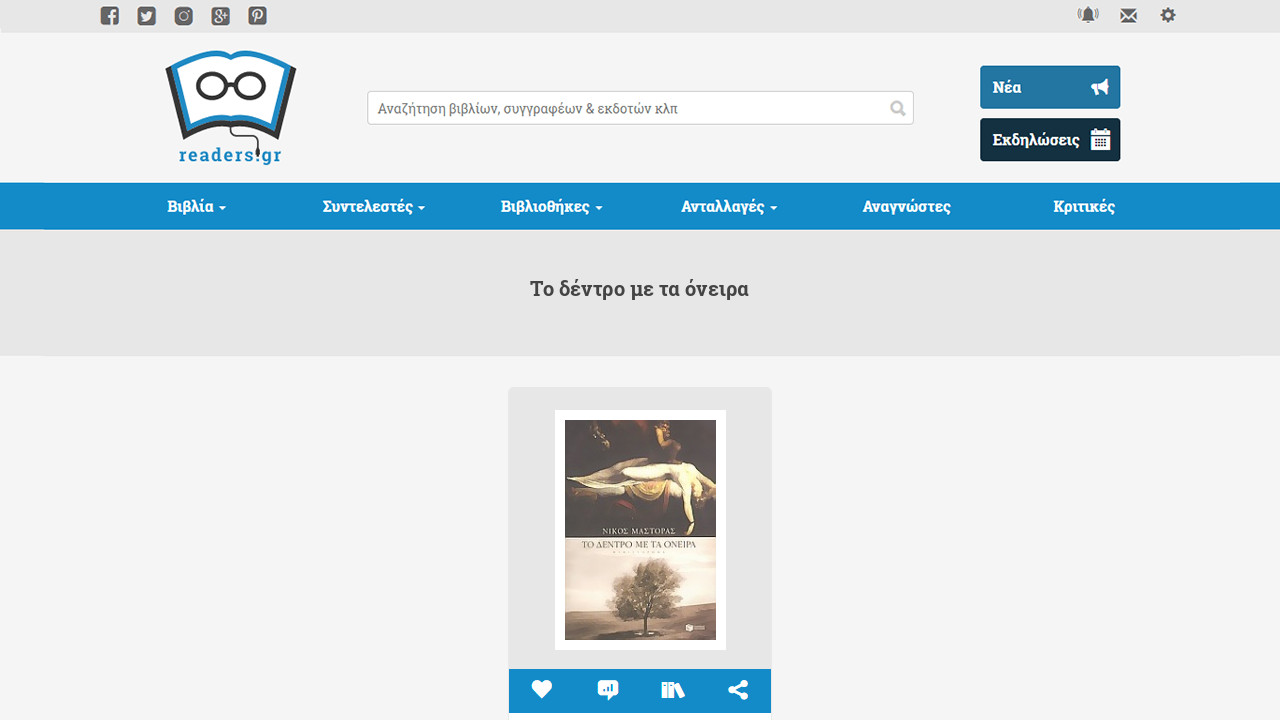Screen dimensions: 1280x720
Task: Add book to library with books icon
Action: (673, 690)
